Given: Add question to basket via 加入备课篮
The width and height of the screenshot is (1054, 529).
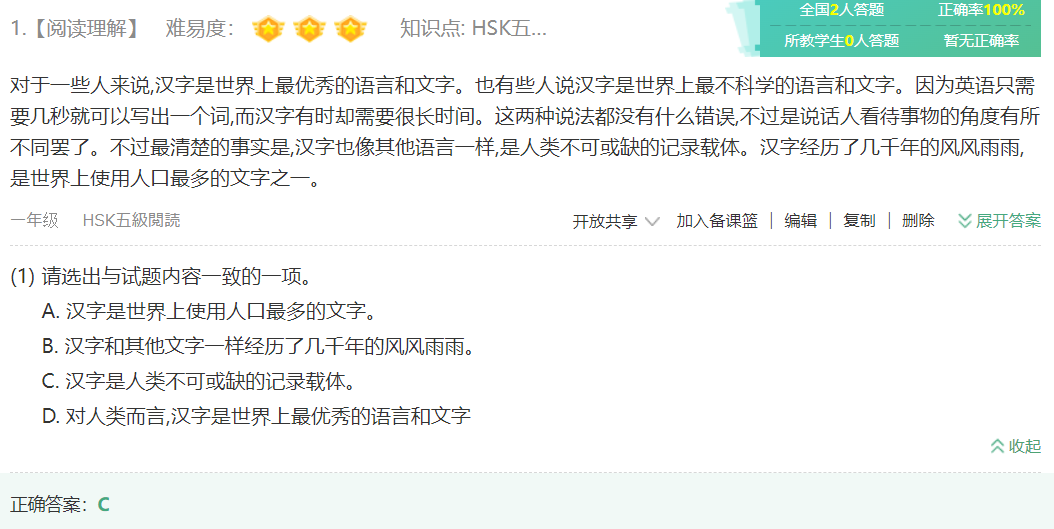Looking at the screenshot, I should click(x=717, y=221).
